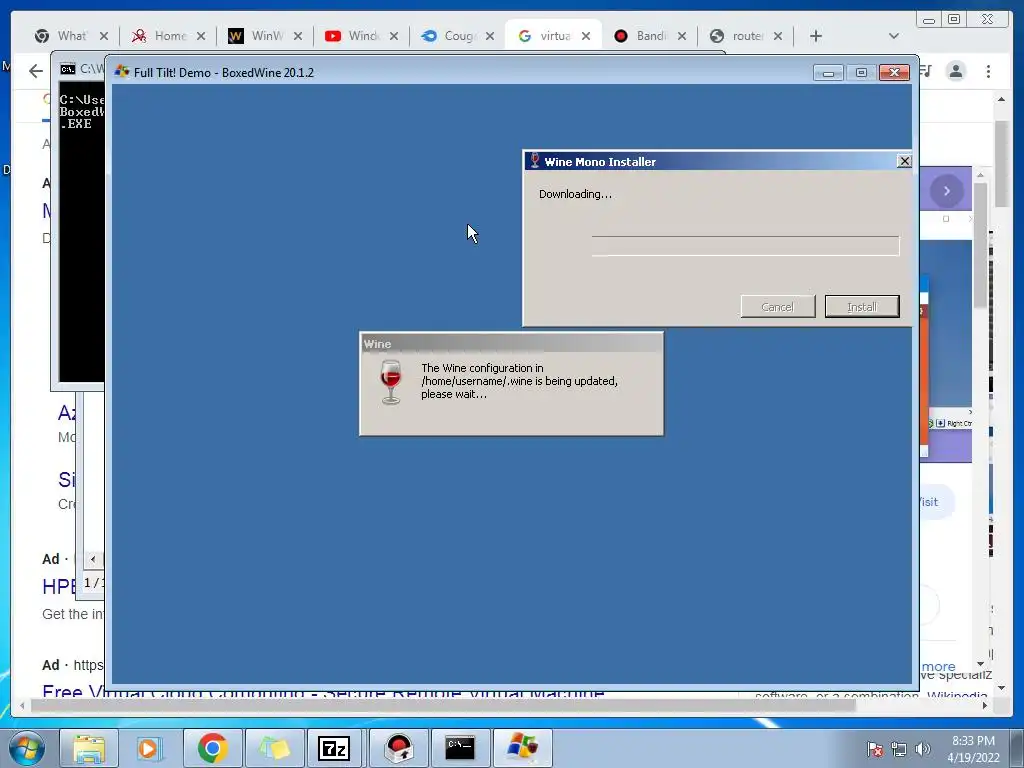Click the 'more' link on Chrome page
The height and width of the screenshot is (768, 1024).
click(939, 667)
